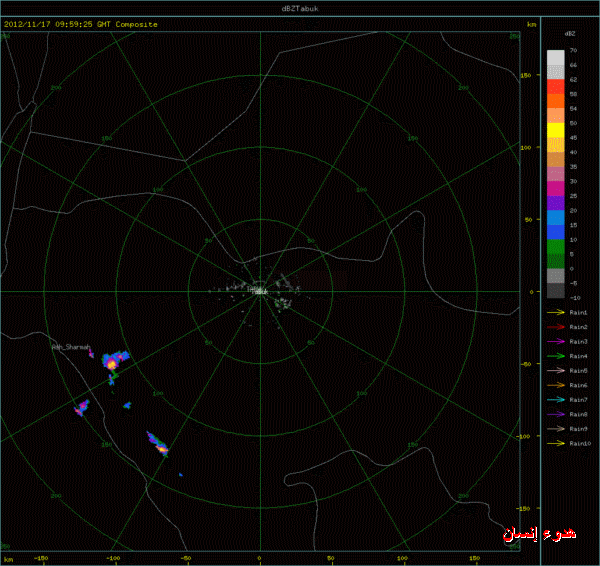Screen dimensions: 600x566
Task: Click the Rain3 legend label
Action: pos(578,342)
